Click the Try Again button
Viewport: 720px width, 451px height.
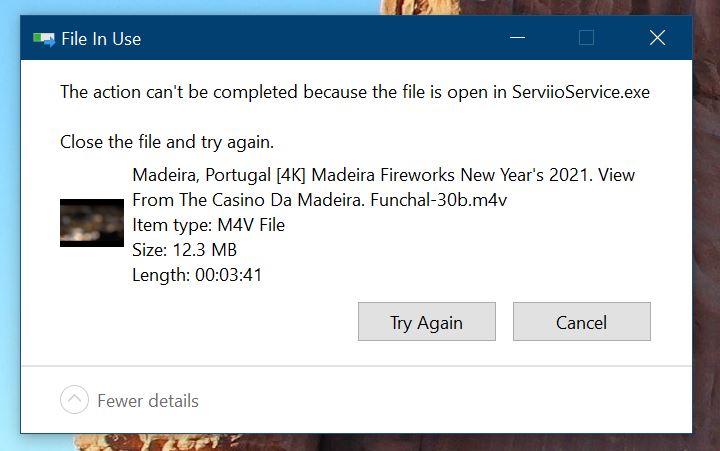pyautogui.click(x=426, y=322)
